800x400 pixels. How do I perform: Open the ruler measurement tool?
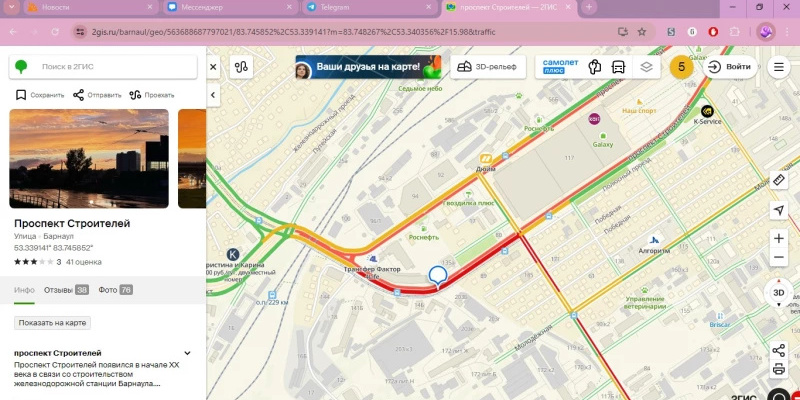(779, 180)
